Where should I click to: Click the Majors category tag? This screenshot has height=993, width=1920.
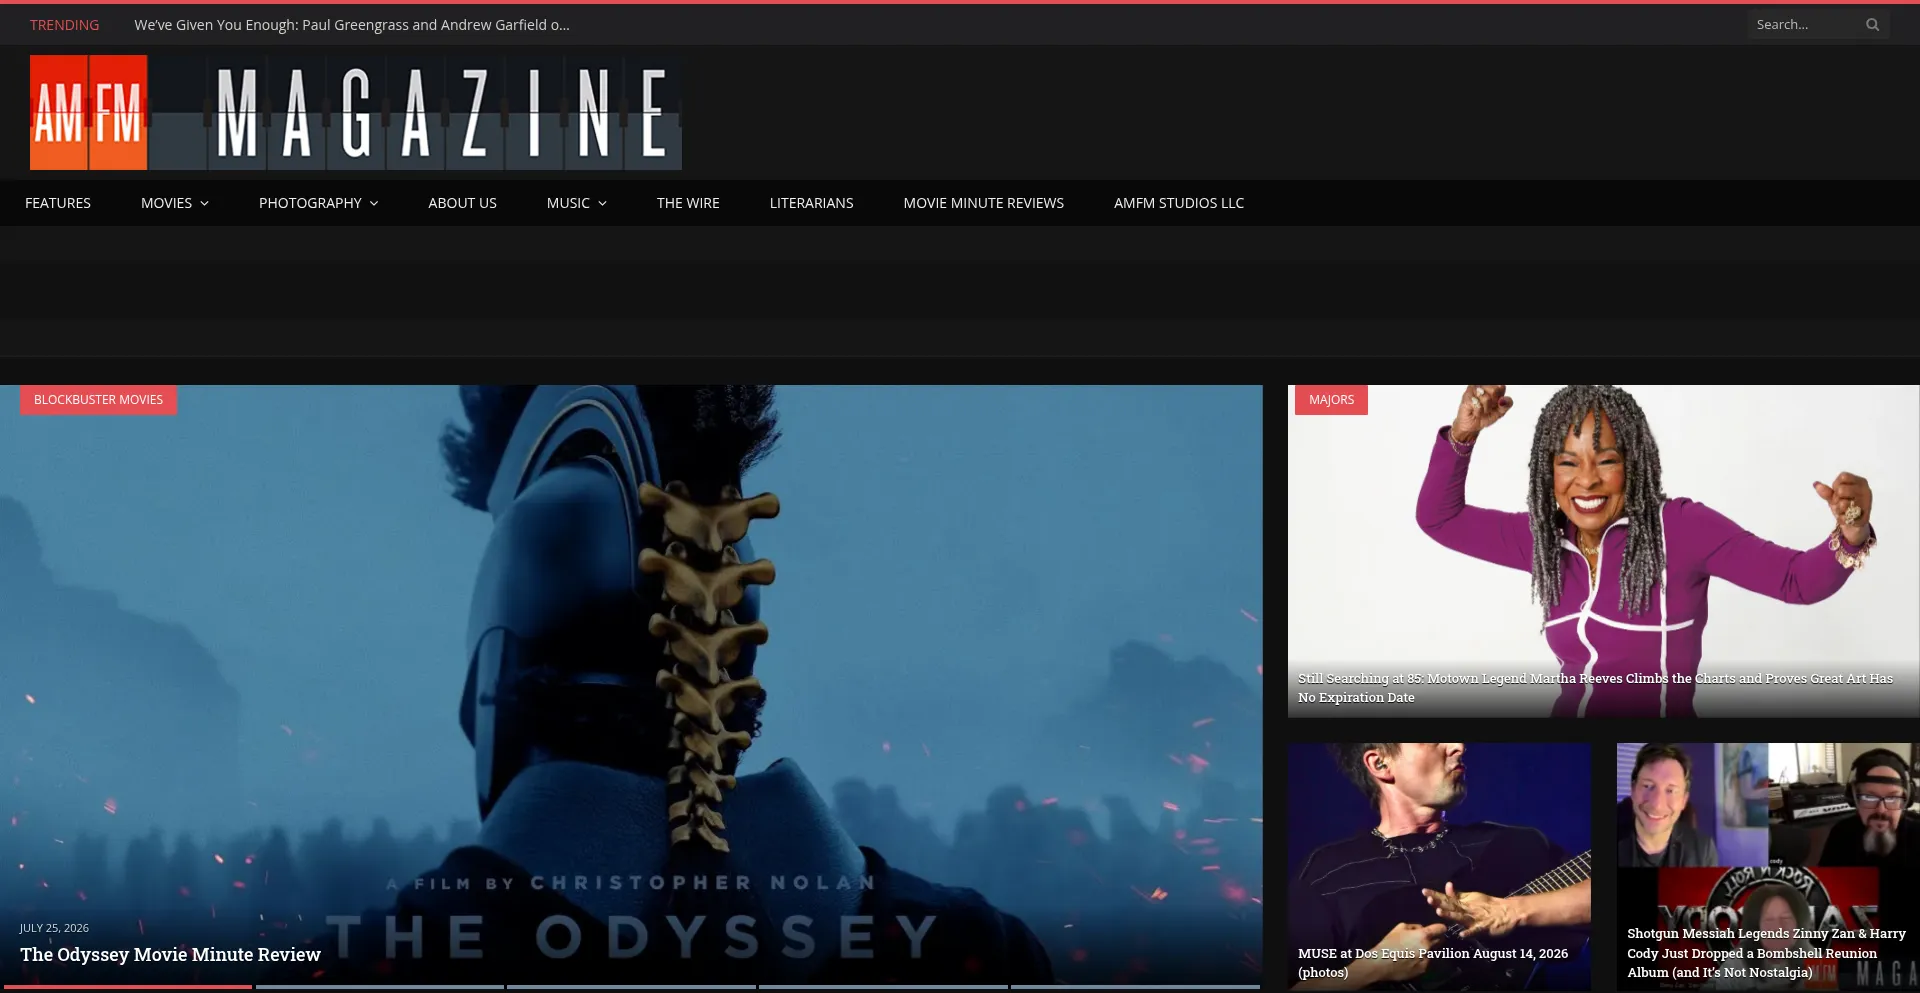1331,400
